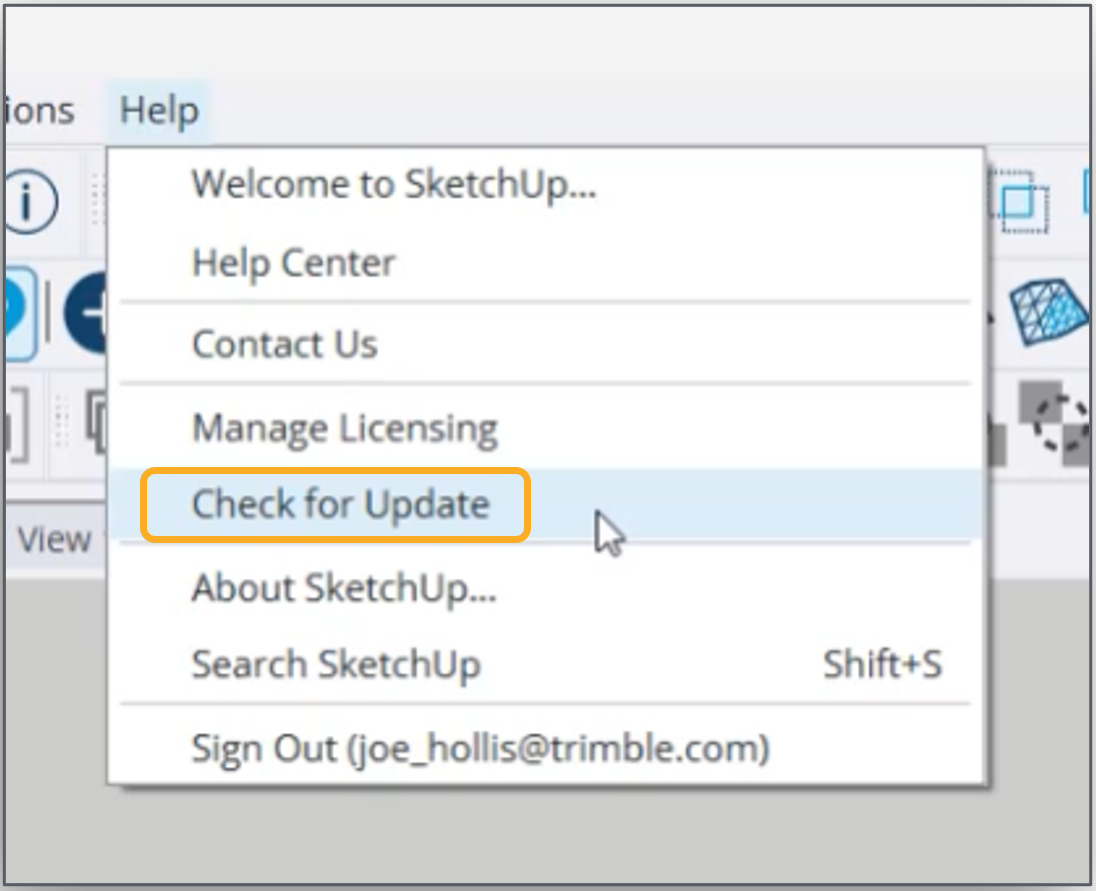Screen dimensions: 1096x891
Task: Select Contact Us from the menu
Action: 284,344
